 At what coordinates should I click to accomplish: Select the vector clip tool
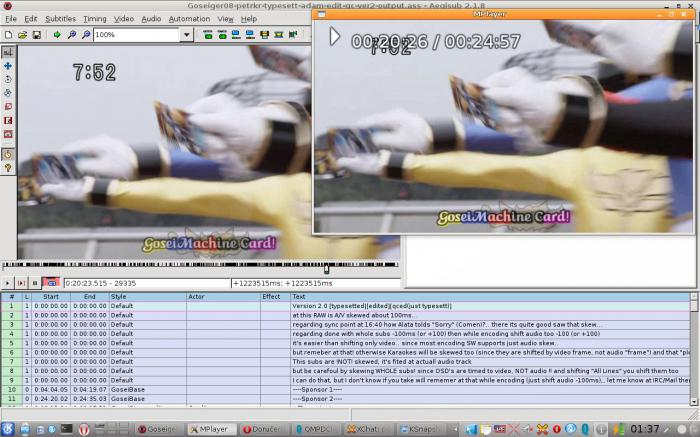pos(8,134)
